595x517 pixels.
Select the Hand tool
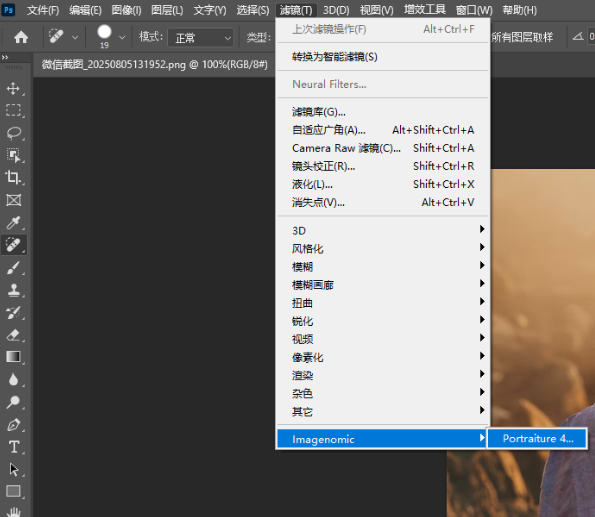(13, 512)
